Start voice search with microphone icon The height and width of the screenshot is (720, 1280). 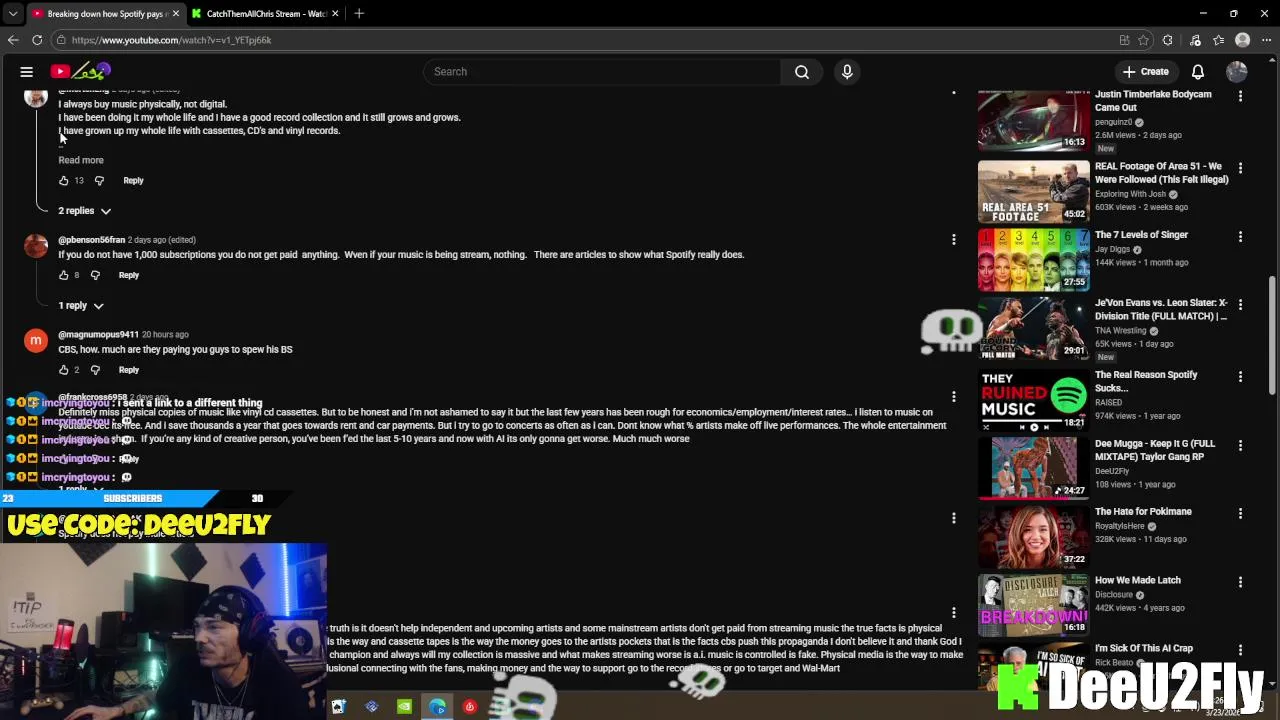(847, 72)
